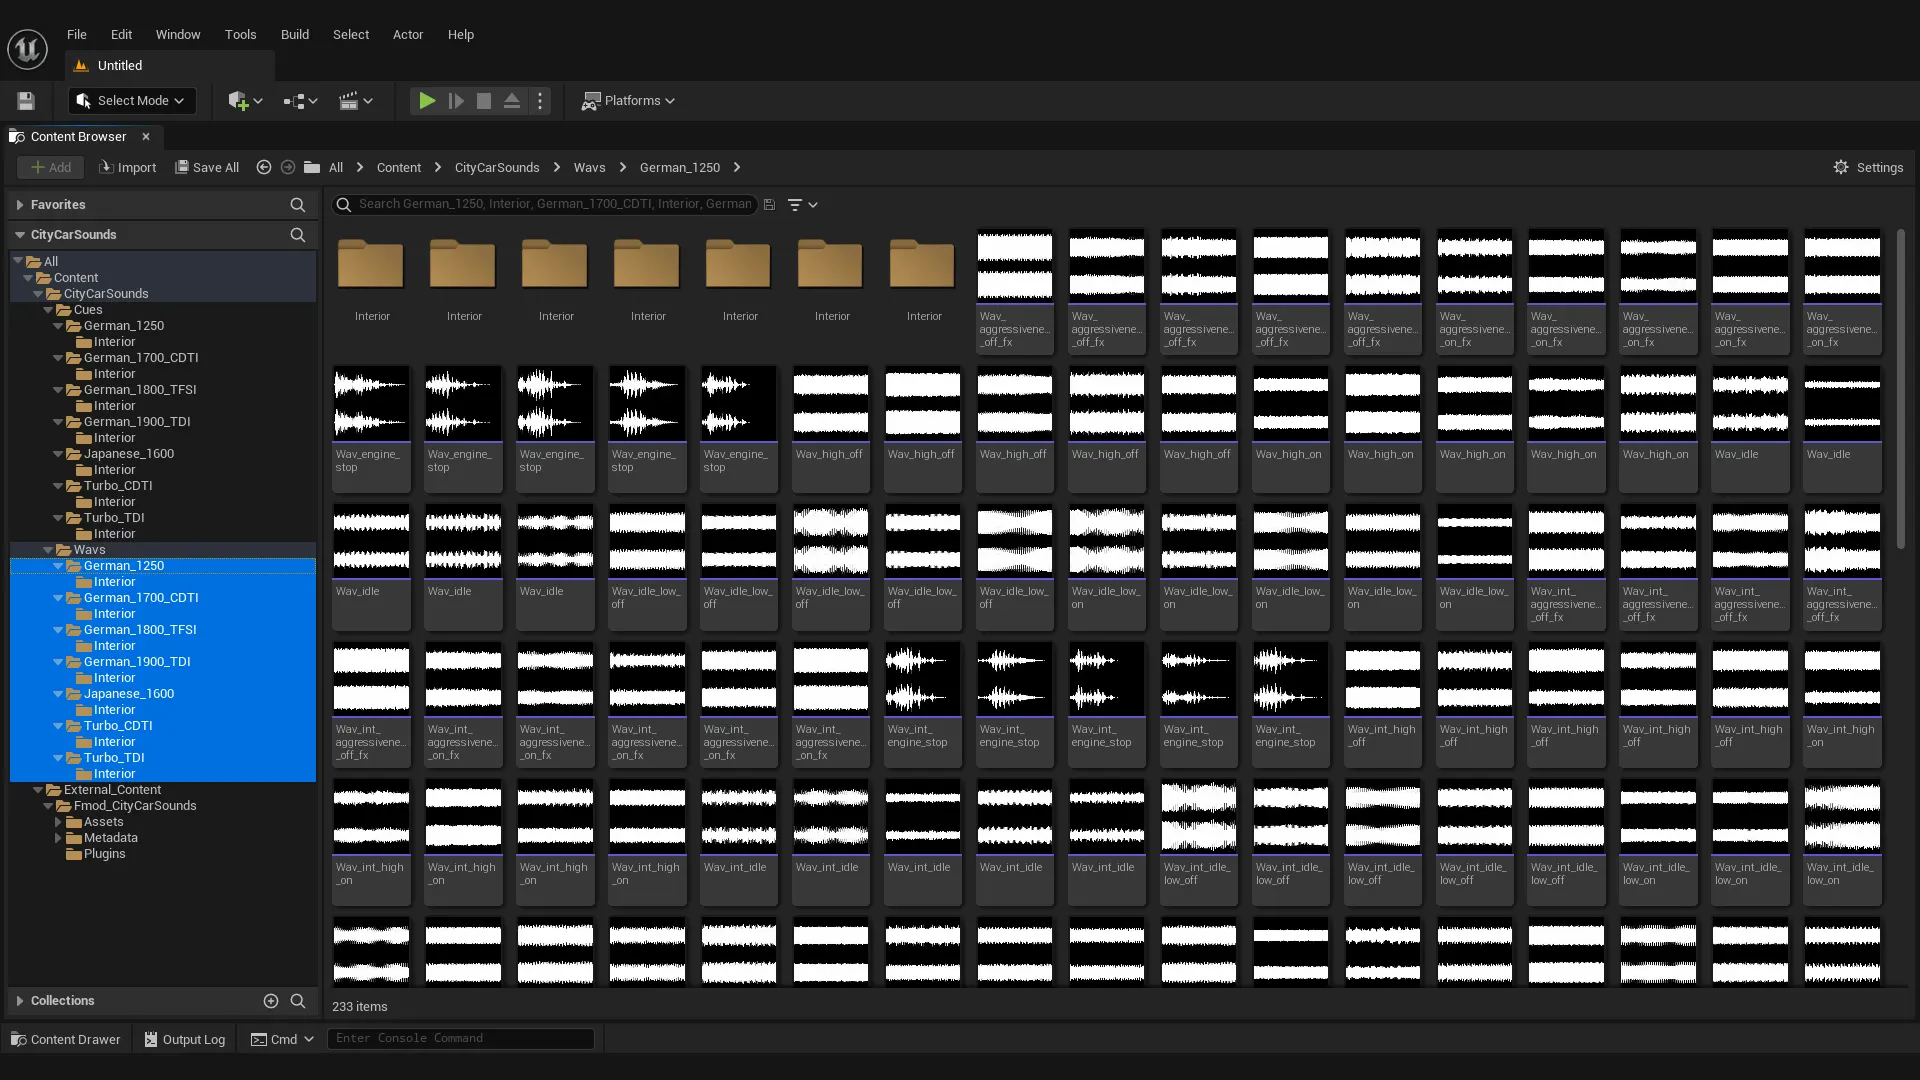Image resolution: width=1920 pixels, height=1080 pixels.
Task: Open the Select Mode dropdown
Action: coord(132,101)
